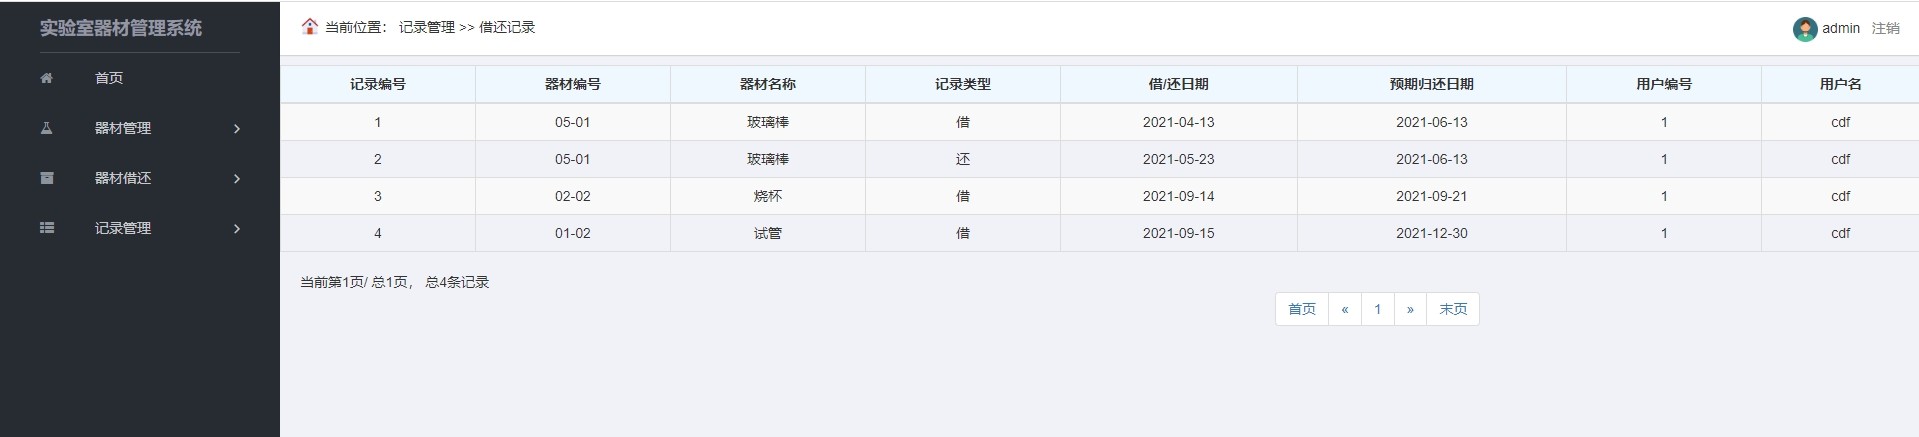Click the 记录编号 column header
1919x437 pixels.
(x=377, y=84)
